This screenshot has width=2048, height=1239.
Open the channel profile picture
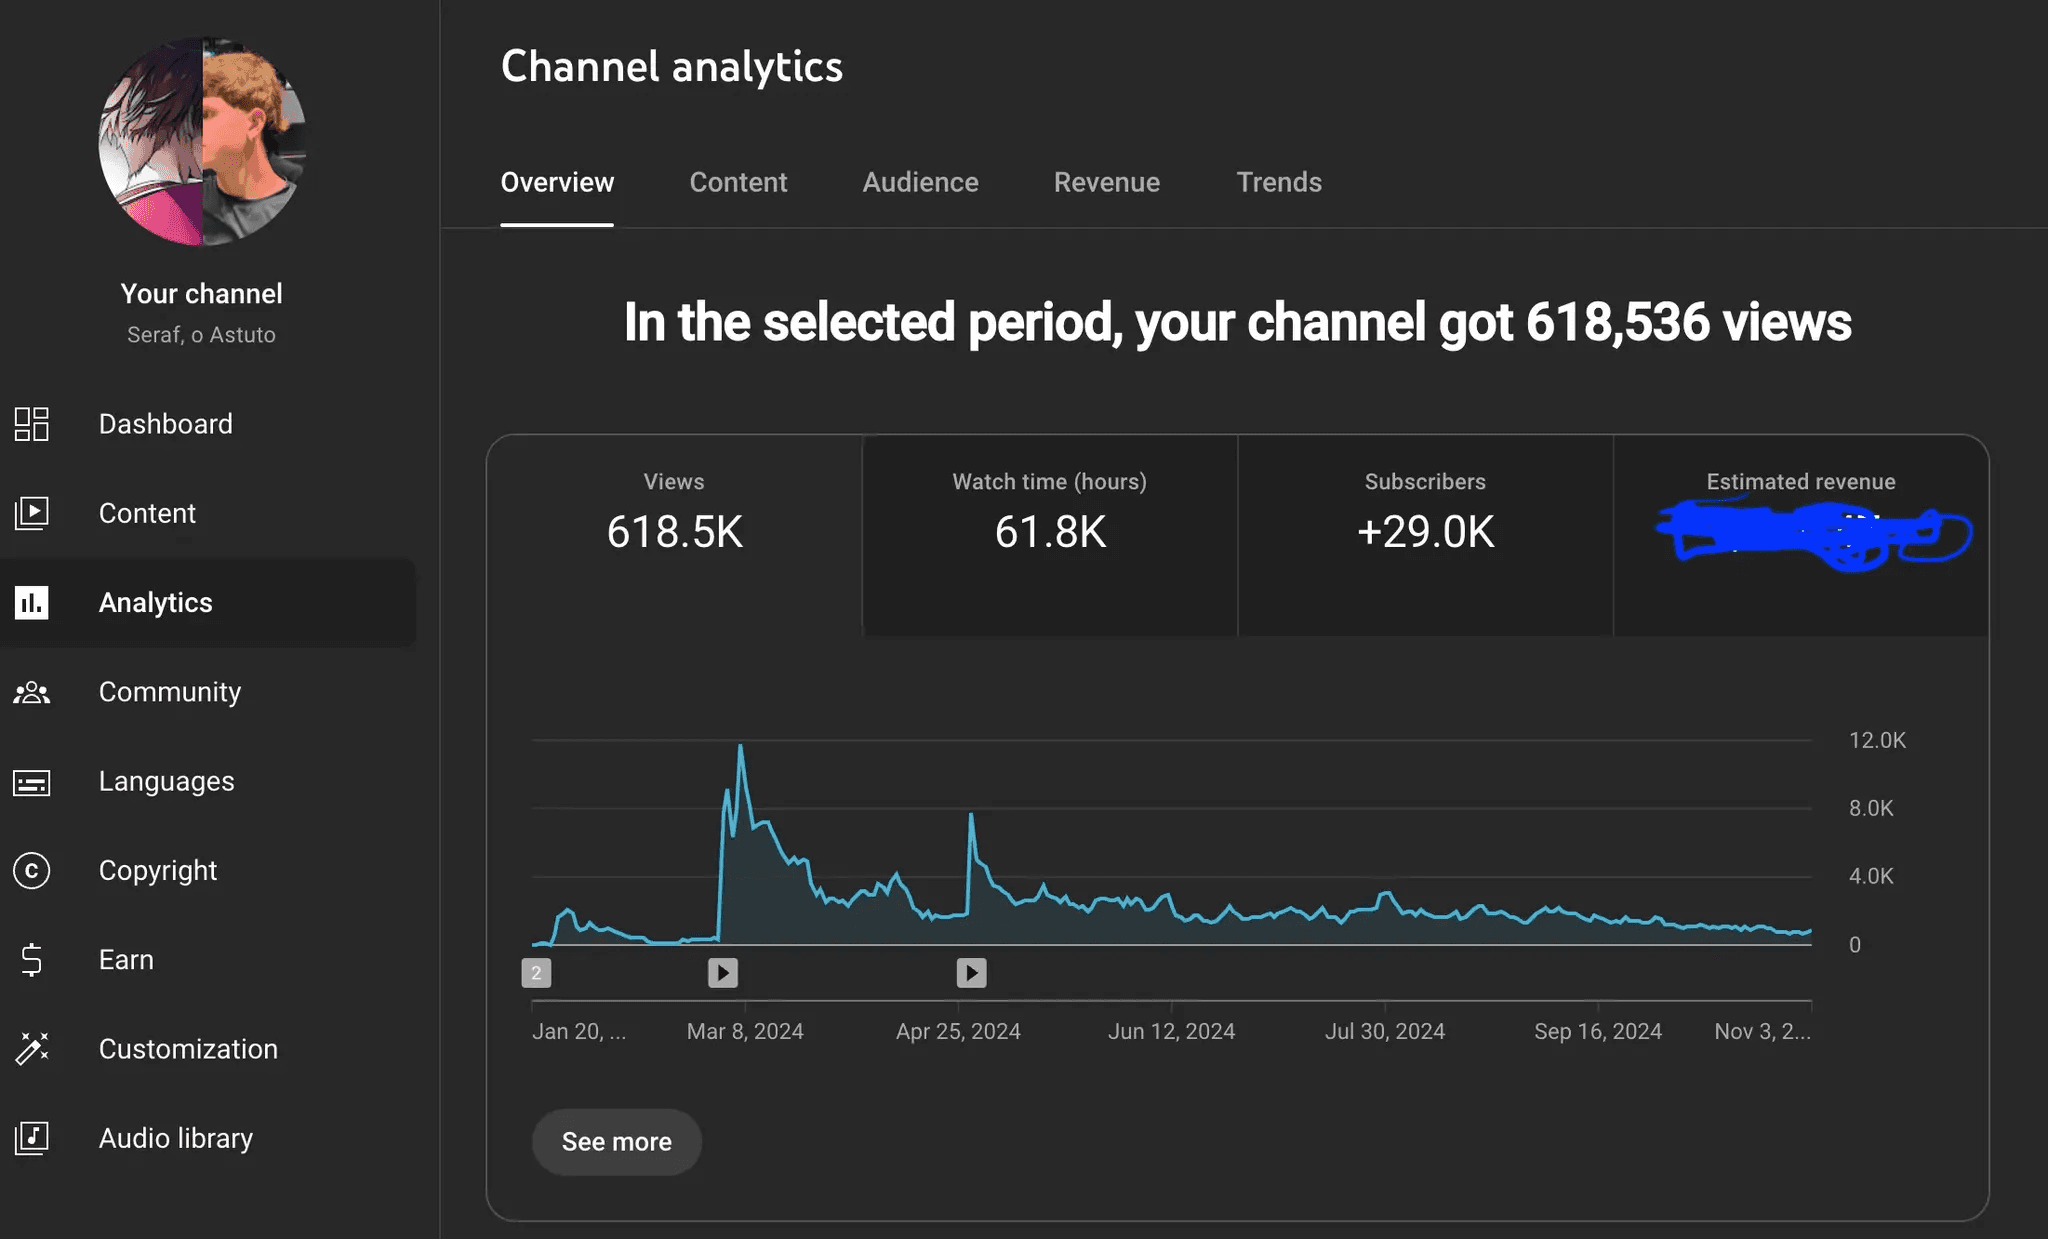tap(202, 142)
